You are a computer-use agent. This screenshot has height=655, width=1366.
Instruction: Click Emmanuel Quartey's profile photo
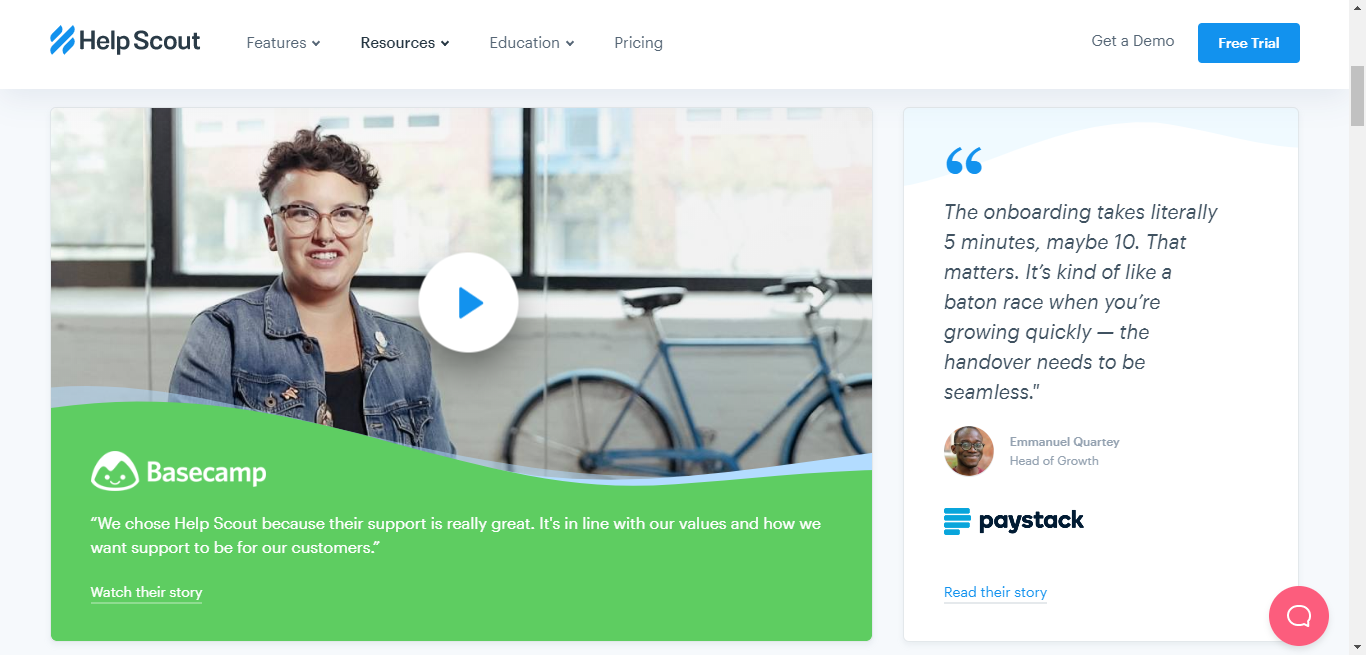pos(967,450)
